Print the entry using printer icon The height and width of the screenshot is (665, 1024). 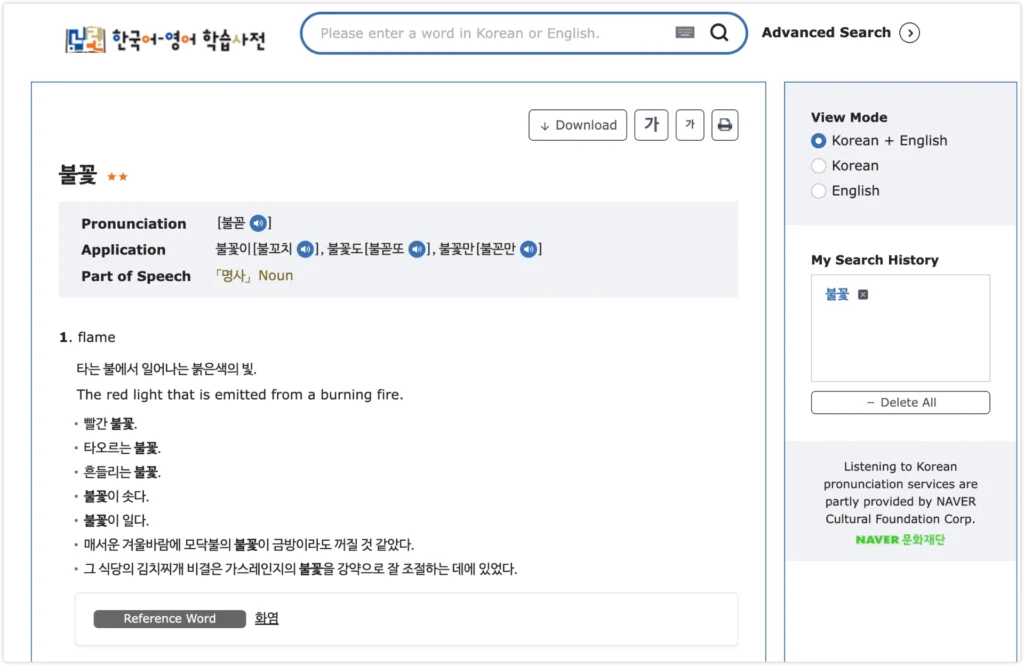[x=725, y=125]
